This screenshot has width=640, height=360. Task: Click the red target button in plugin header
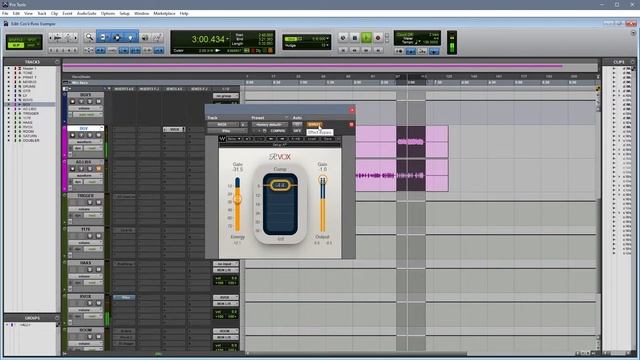pyautogui.click(x=351, y=124)
